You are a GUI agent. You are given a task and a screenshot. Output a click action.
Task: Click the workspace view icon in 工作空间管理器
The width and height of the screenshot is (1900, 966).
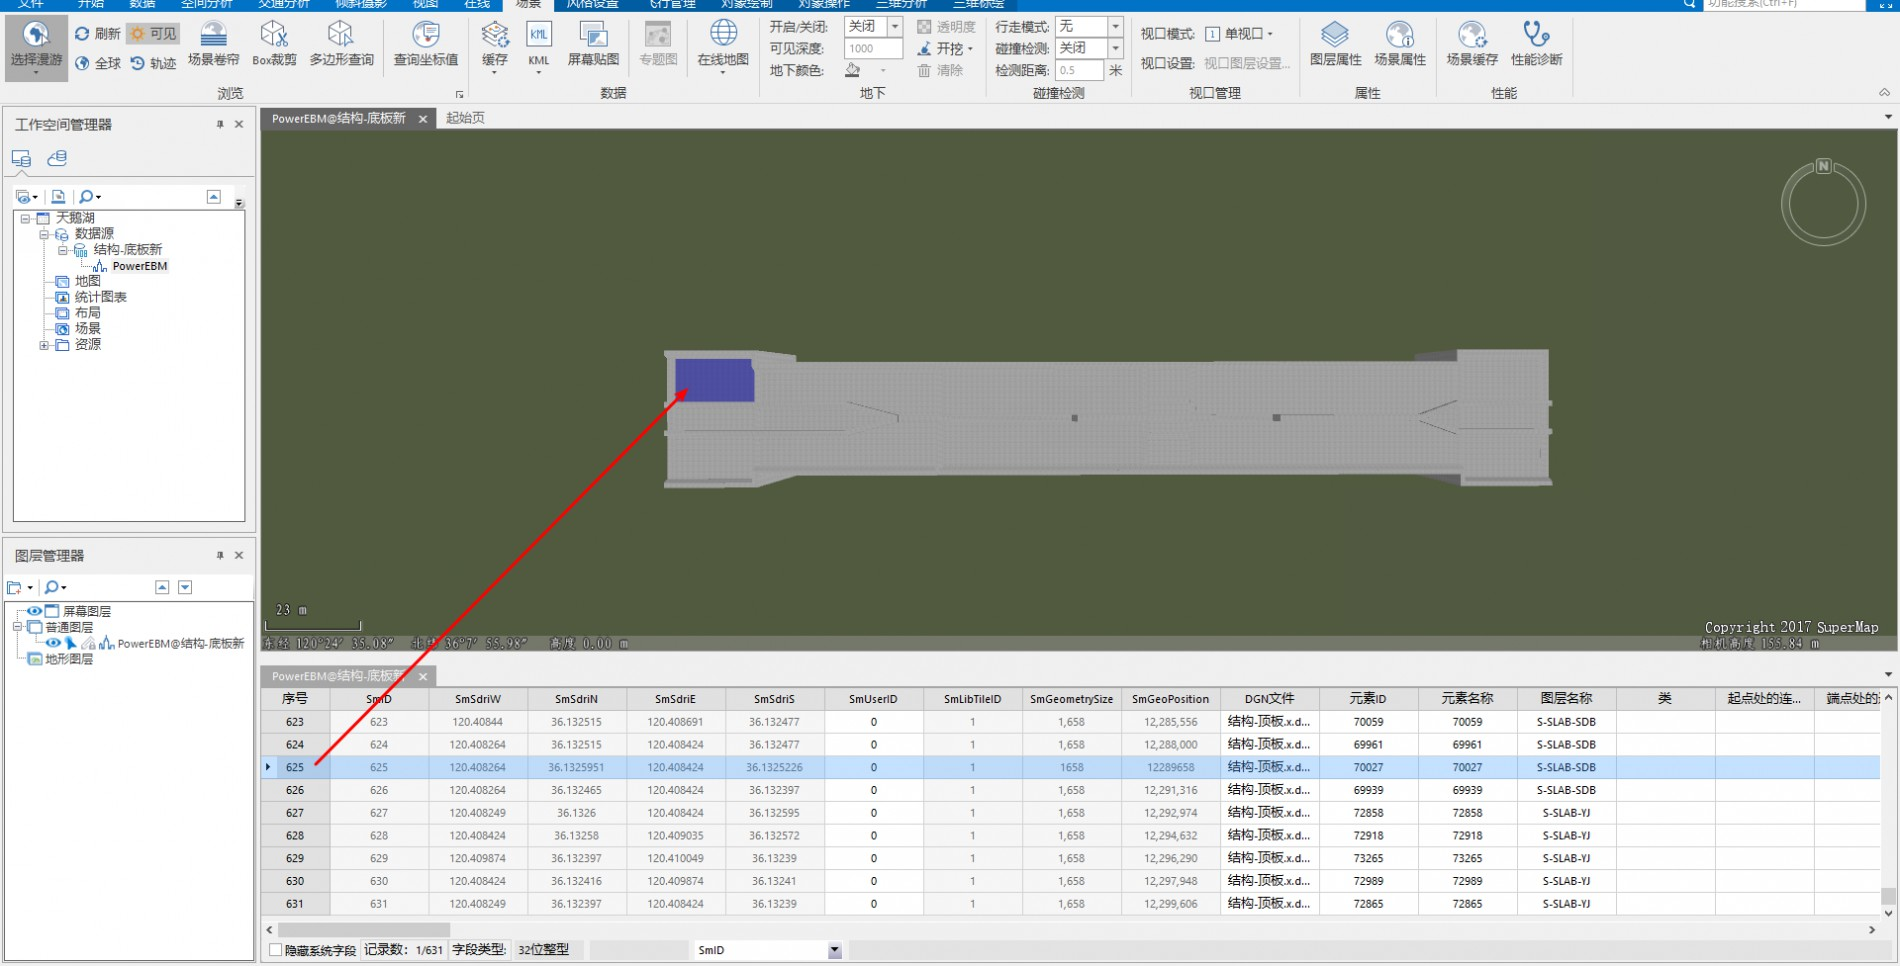pyautogui.click(x=21, y=158)
